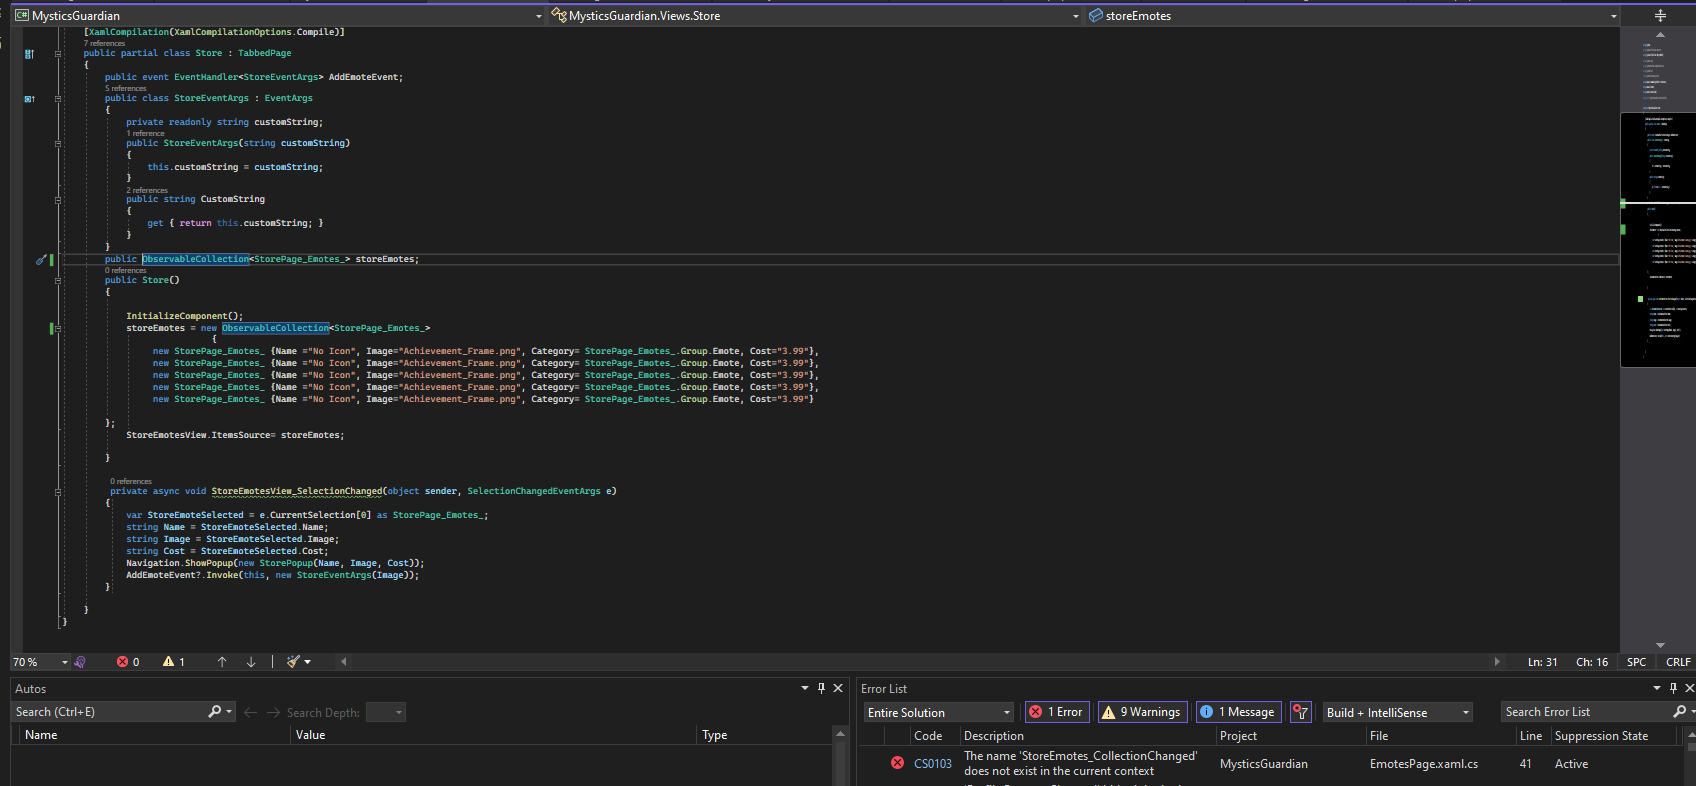
Task: Click the code minimap overview thumbnail
Action: [1658, 240]
